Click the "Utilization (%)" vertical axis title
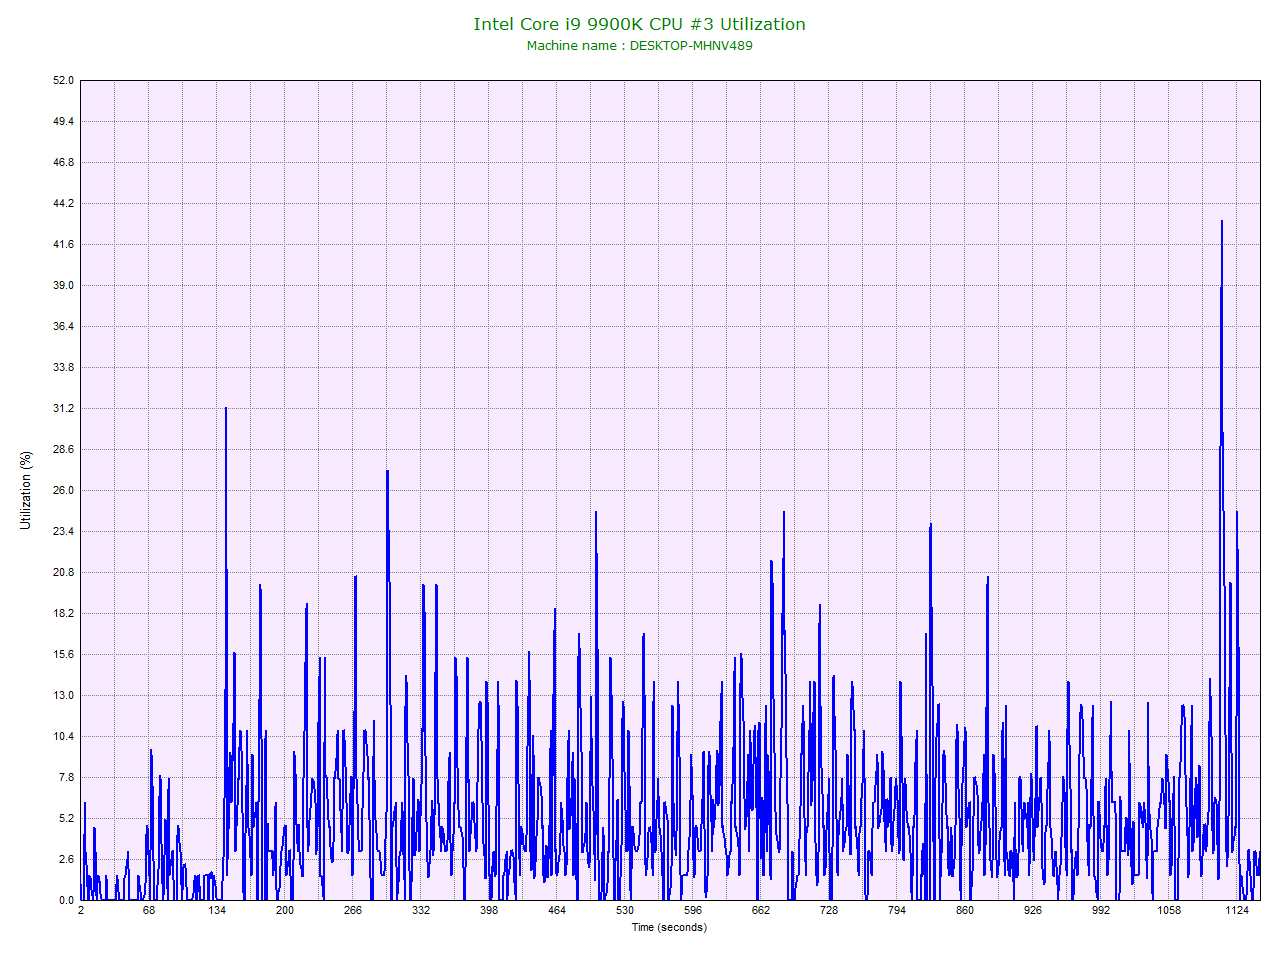Viewport: 1280px width, 960px height. 26,490
